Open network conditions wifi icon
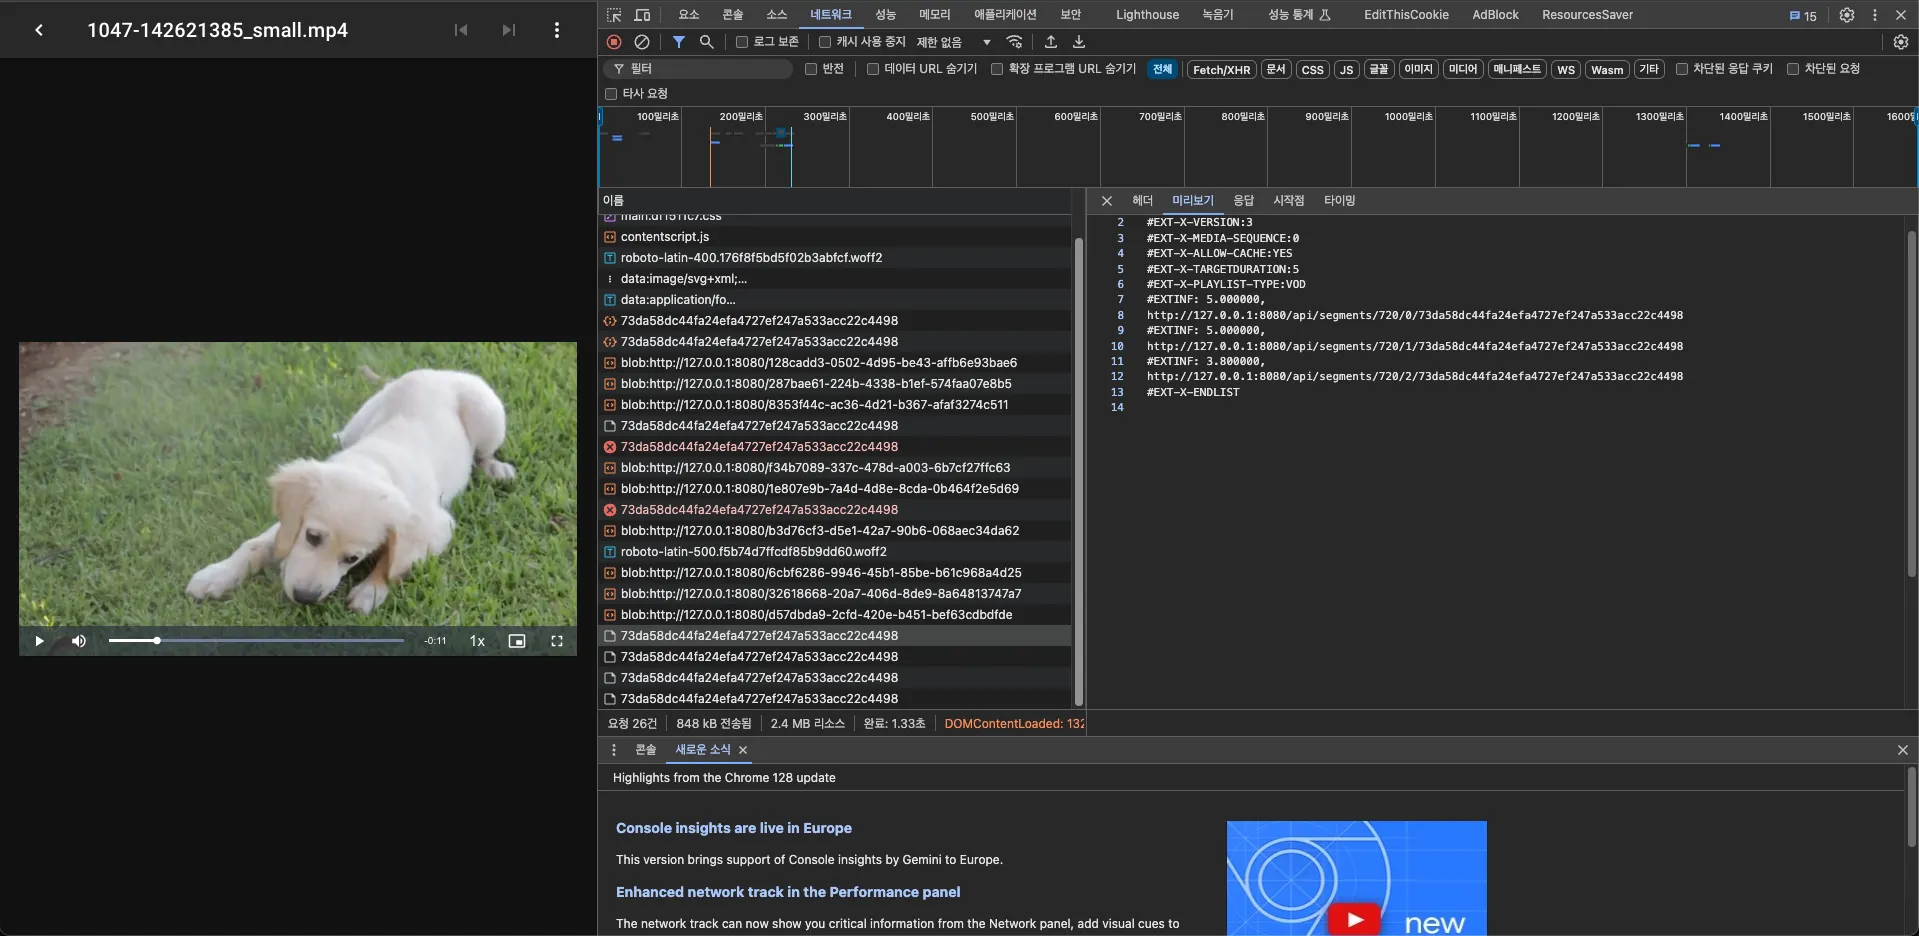This screenshot has height=936, width=1919. (x=1014, y=42)
